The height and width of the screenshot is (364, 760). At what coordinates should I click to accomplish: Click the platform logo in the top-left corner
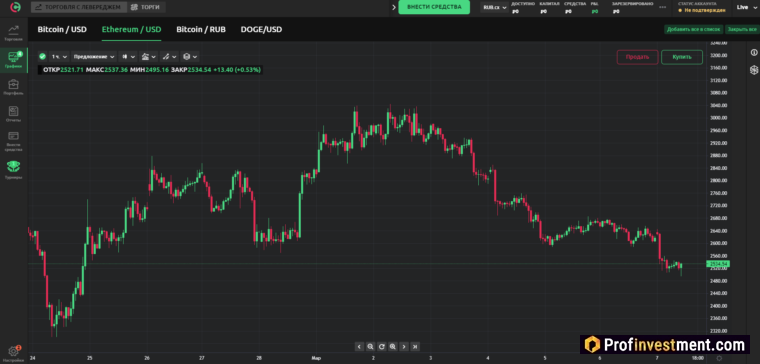point(15,7)
